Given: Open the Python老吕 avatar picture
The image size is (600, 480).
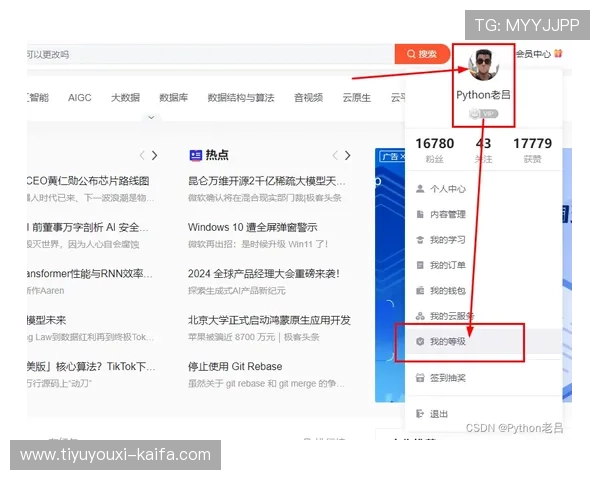Looking at the screenshot, I should pos(483,65).
